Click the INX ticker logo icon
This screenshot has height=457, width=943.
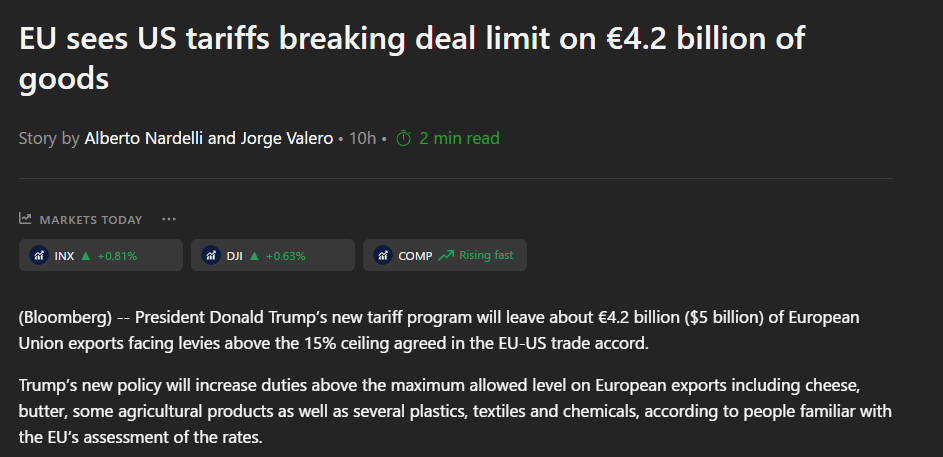click(x=39, y=255)
